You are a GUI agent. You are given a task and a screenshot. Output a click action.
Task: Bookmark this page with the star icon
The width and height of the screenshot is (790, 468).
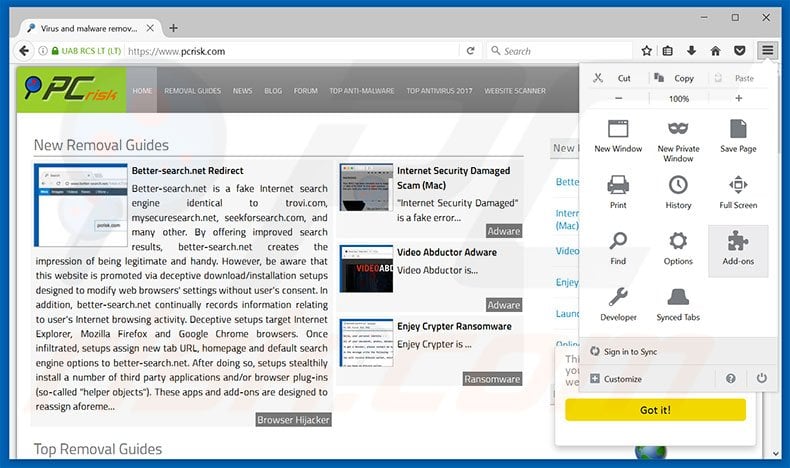(x=646, y=50)
